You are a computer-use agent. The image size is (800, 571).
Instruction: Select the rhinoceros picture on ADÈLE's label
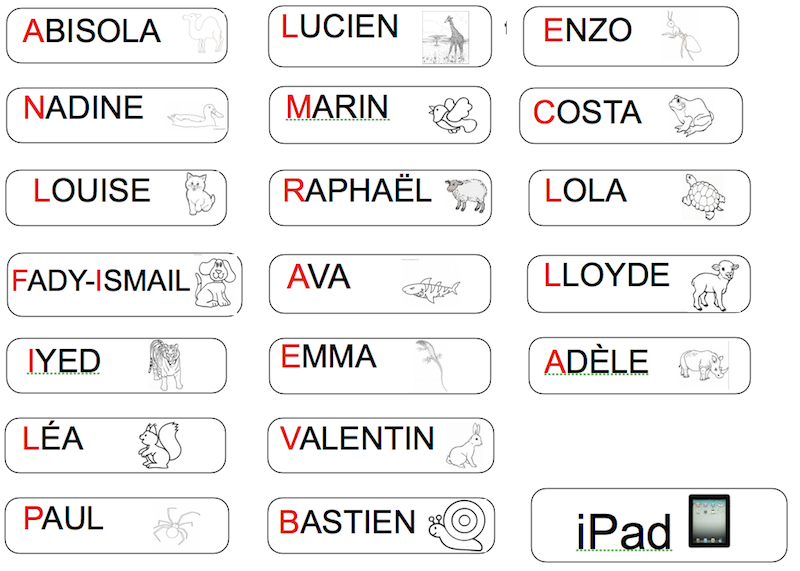[x=704, y=364]
